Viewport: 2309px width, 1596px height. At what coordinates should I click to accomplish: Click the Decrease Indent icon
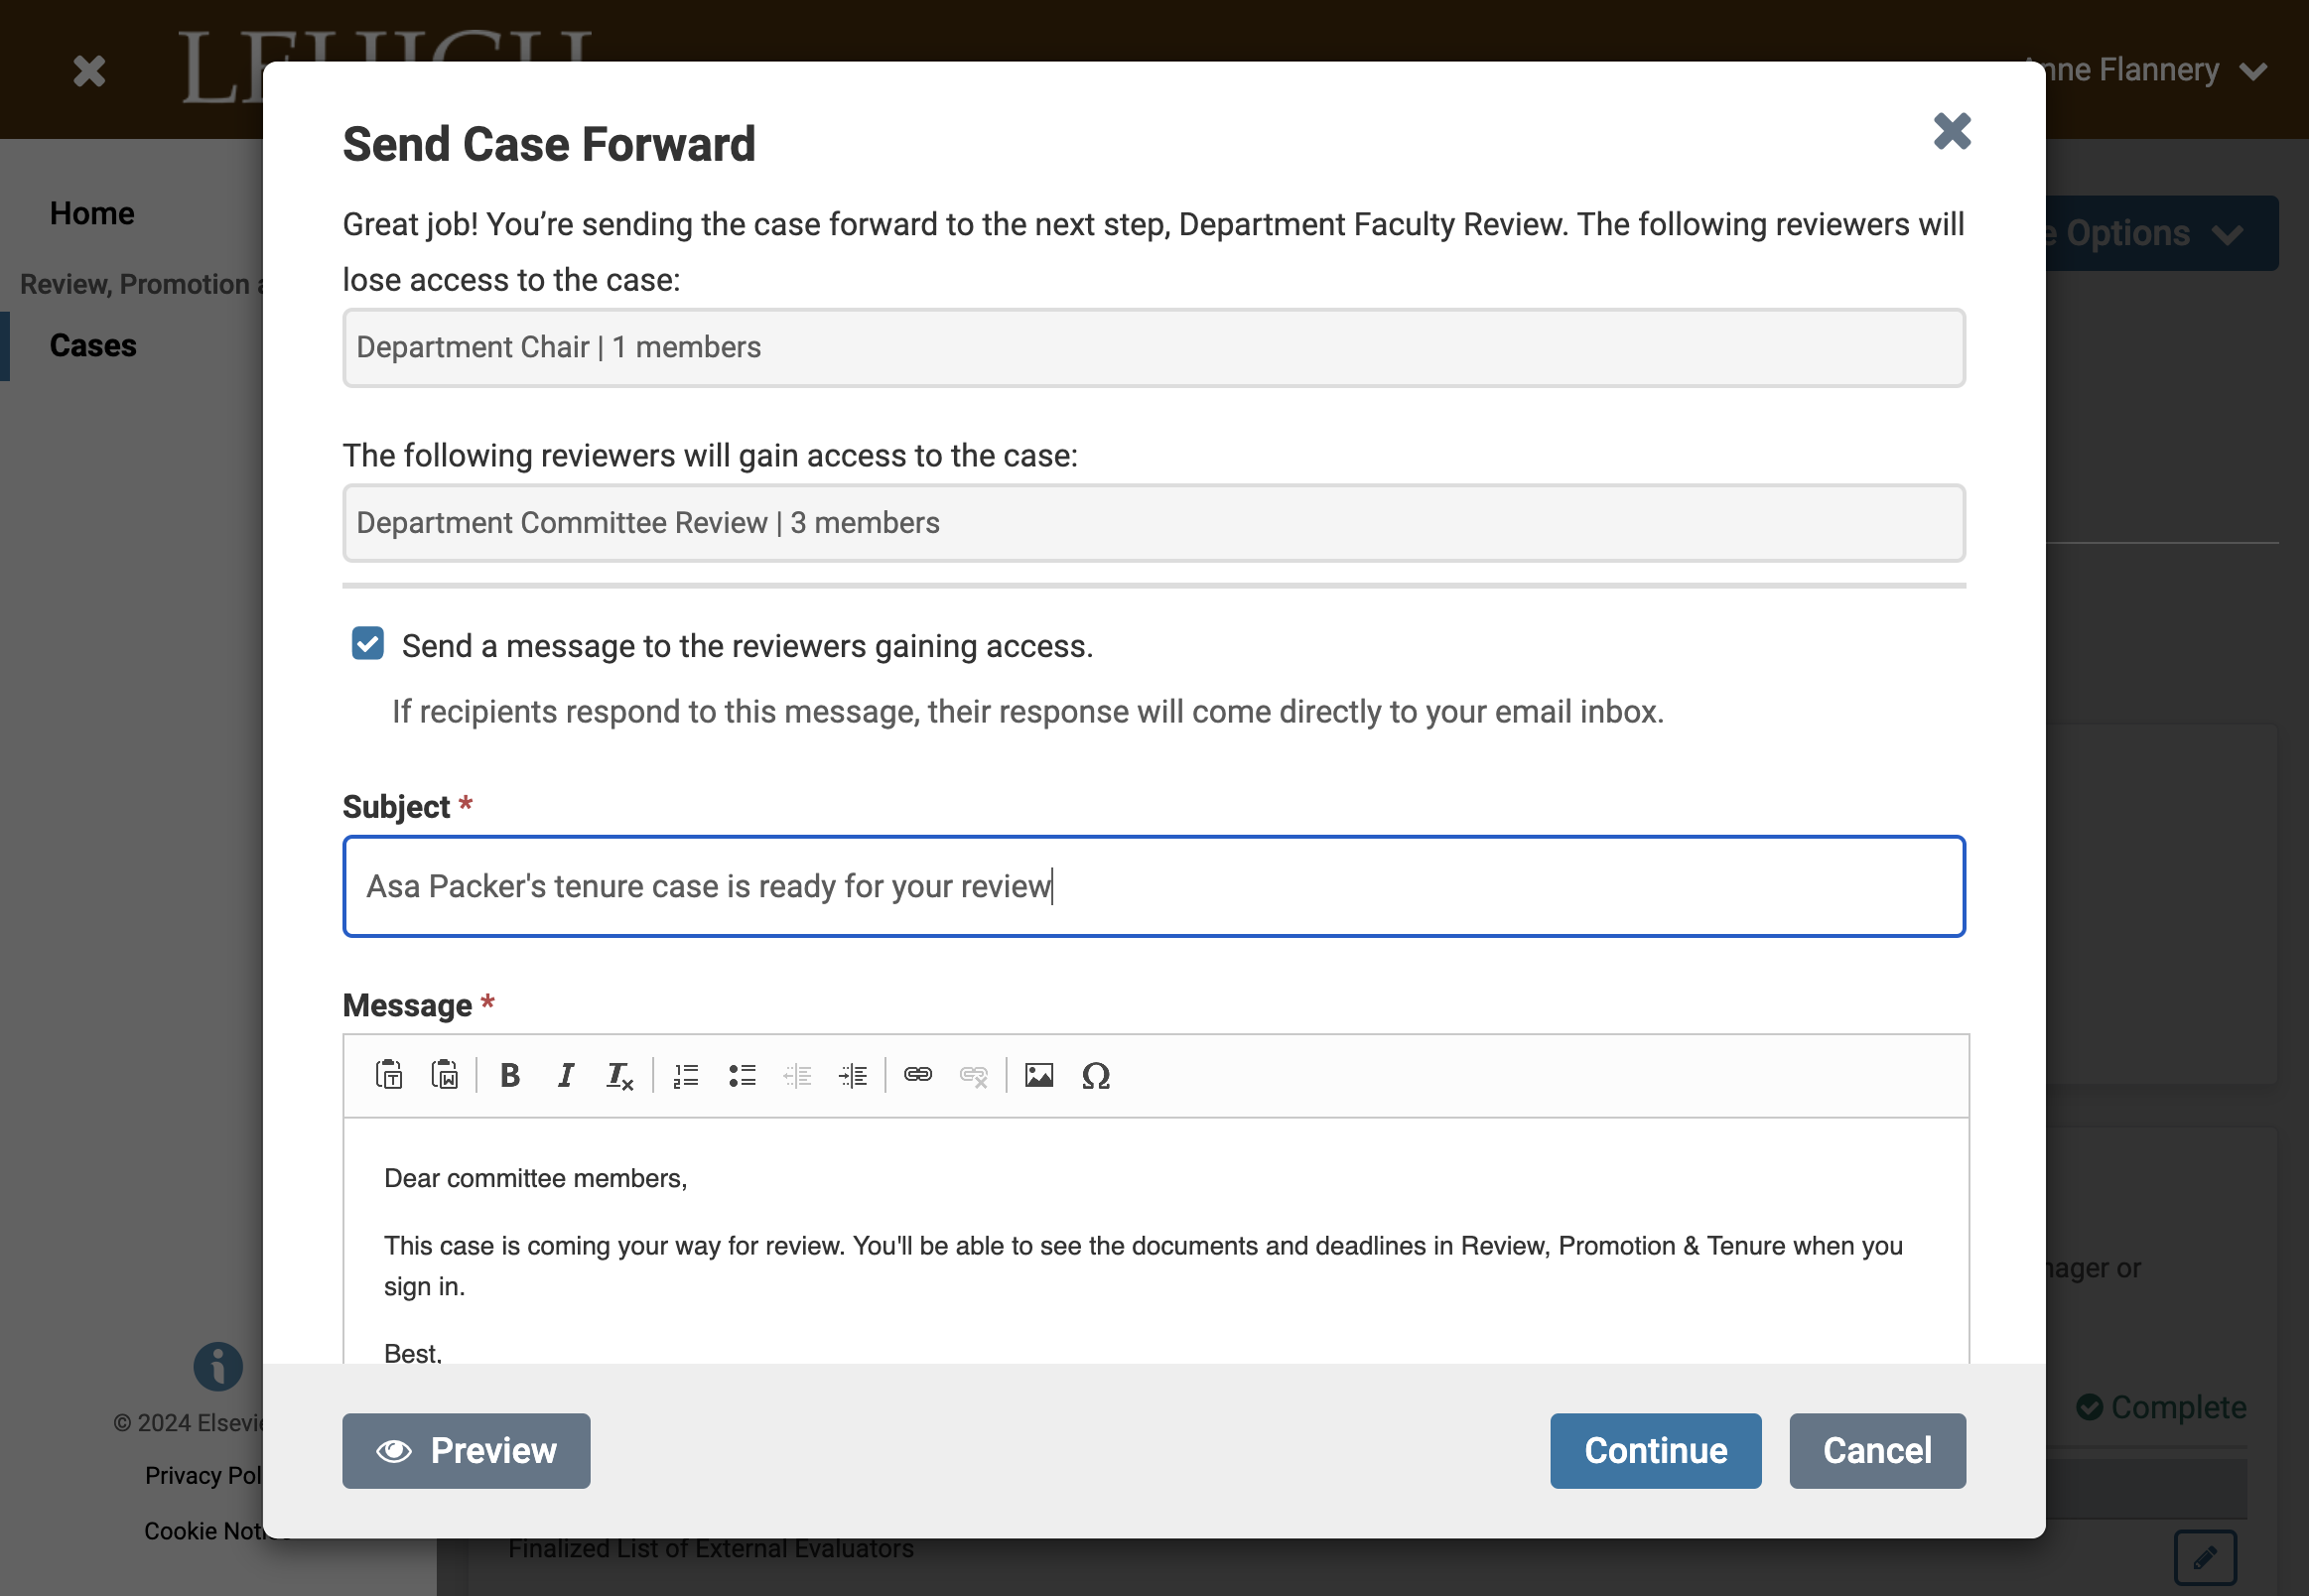tap(797, 1075)
